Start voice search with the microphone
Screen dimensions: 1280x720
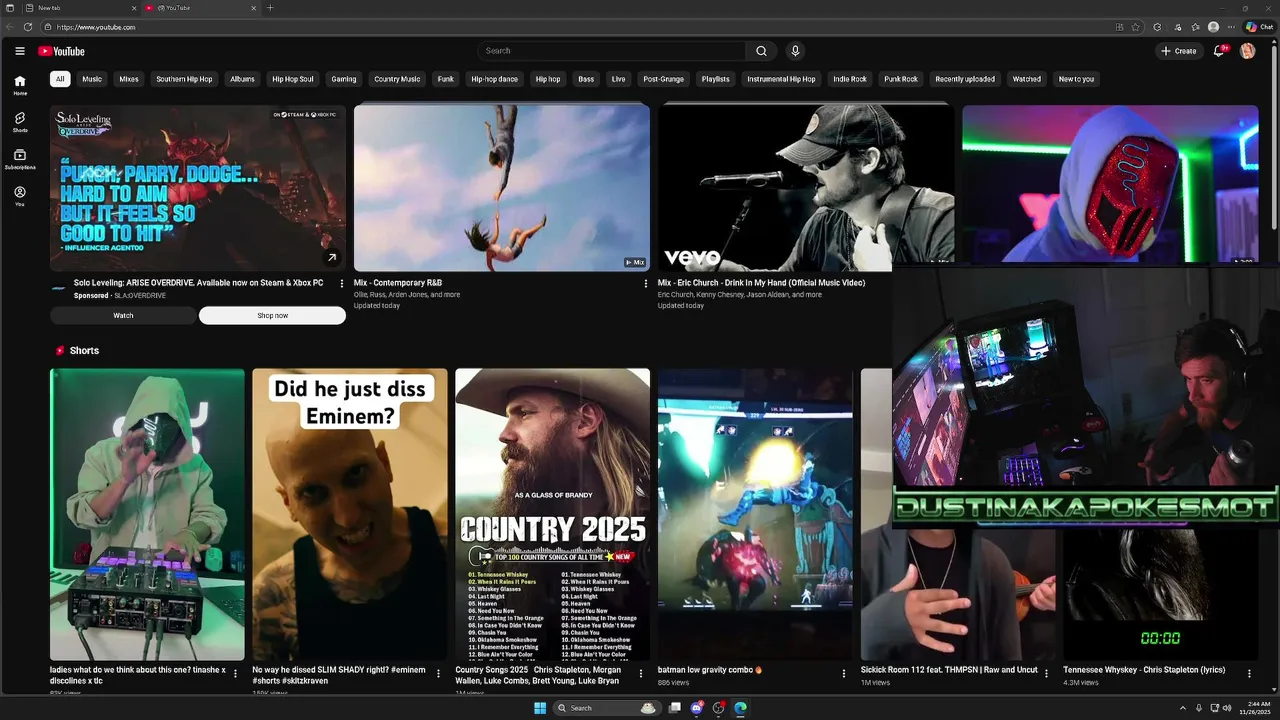point(795,51)
